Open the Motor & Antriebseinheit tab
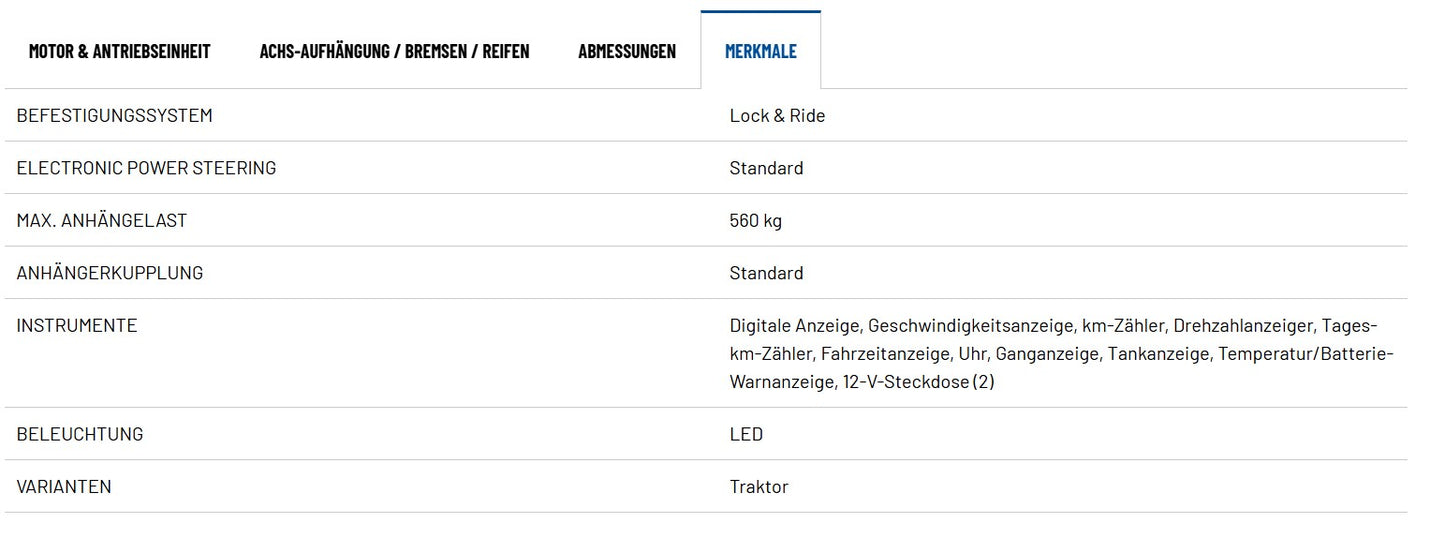Viewport: 1445px width, 538px height. click(119, 51)
